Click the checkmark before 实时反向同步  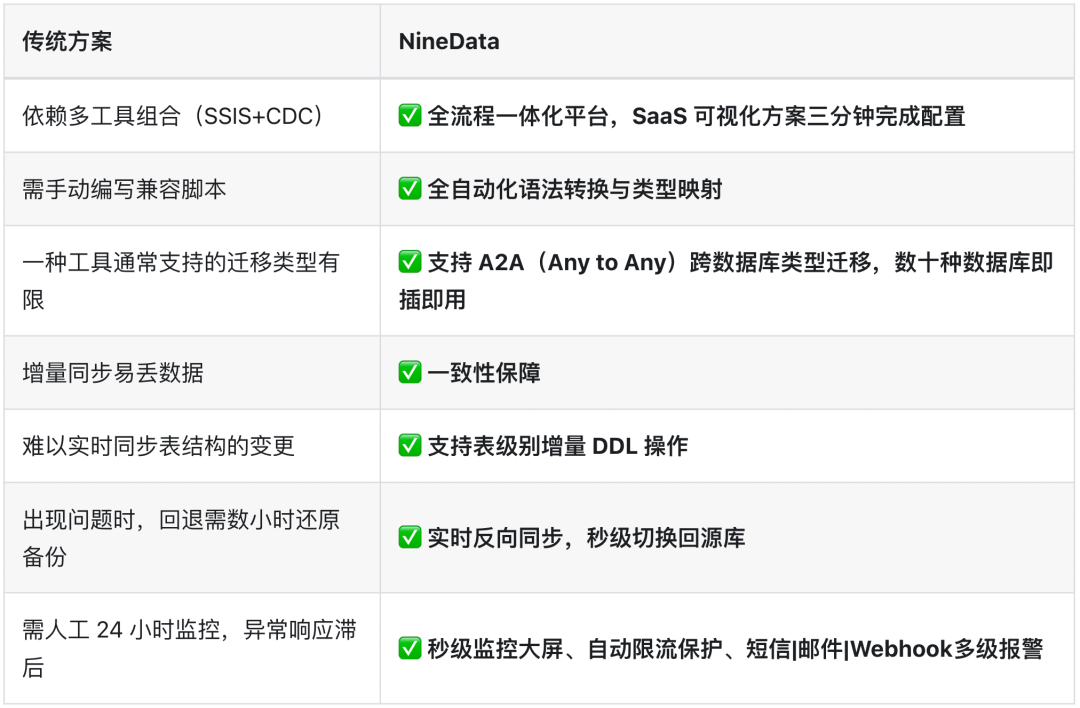click(x=410, y=538)
